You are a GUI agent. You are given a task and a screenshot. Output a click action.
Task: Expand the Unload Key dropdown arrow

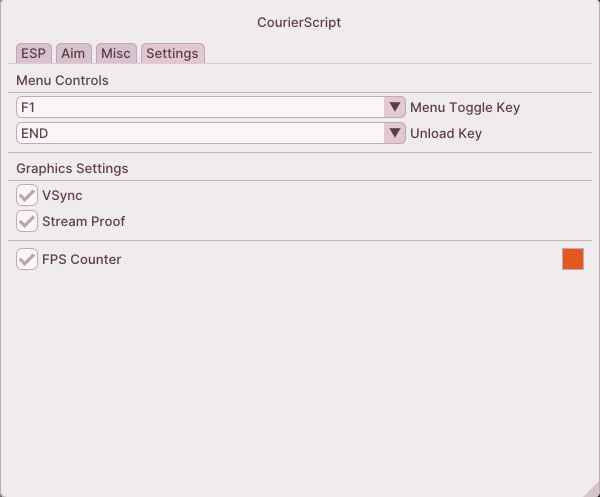(394, 133)
